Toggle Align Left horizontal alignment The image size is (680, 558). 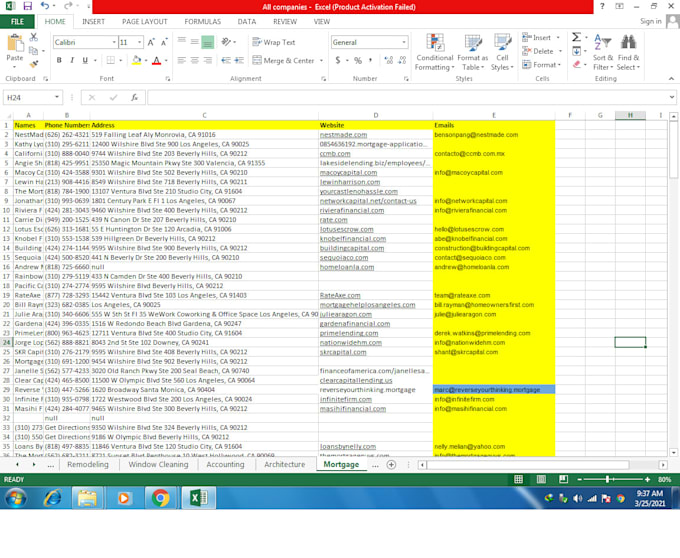[182, 60]
